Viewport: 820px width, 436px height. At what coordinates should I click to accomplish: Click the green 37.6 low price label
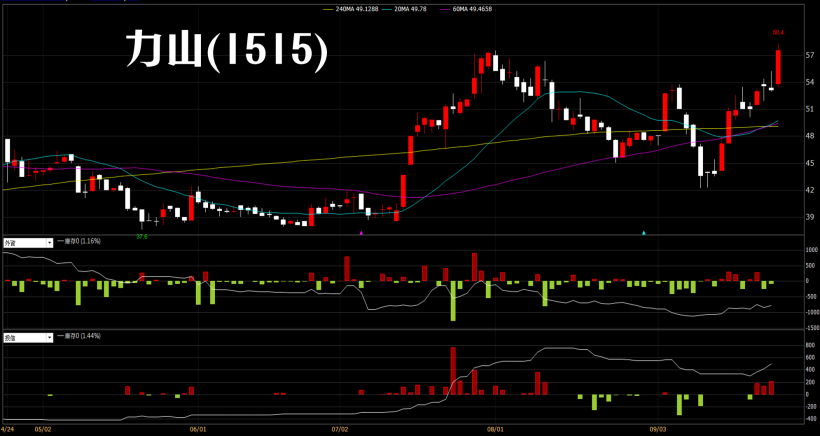click(142, 237)
